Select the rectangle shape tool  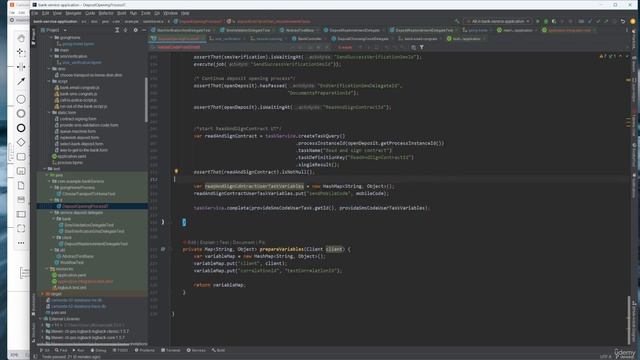[21, 157]
